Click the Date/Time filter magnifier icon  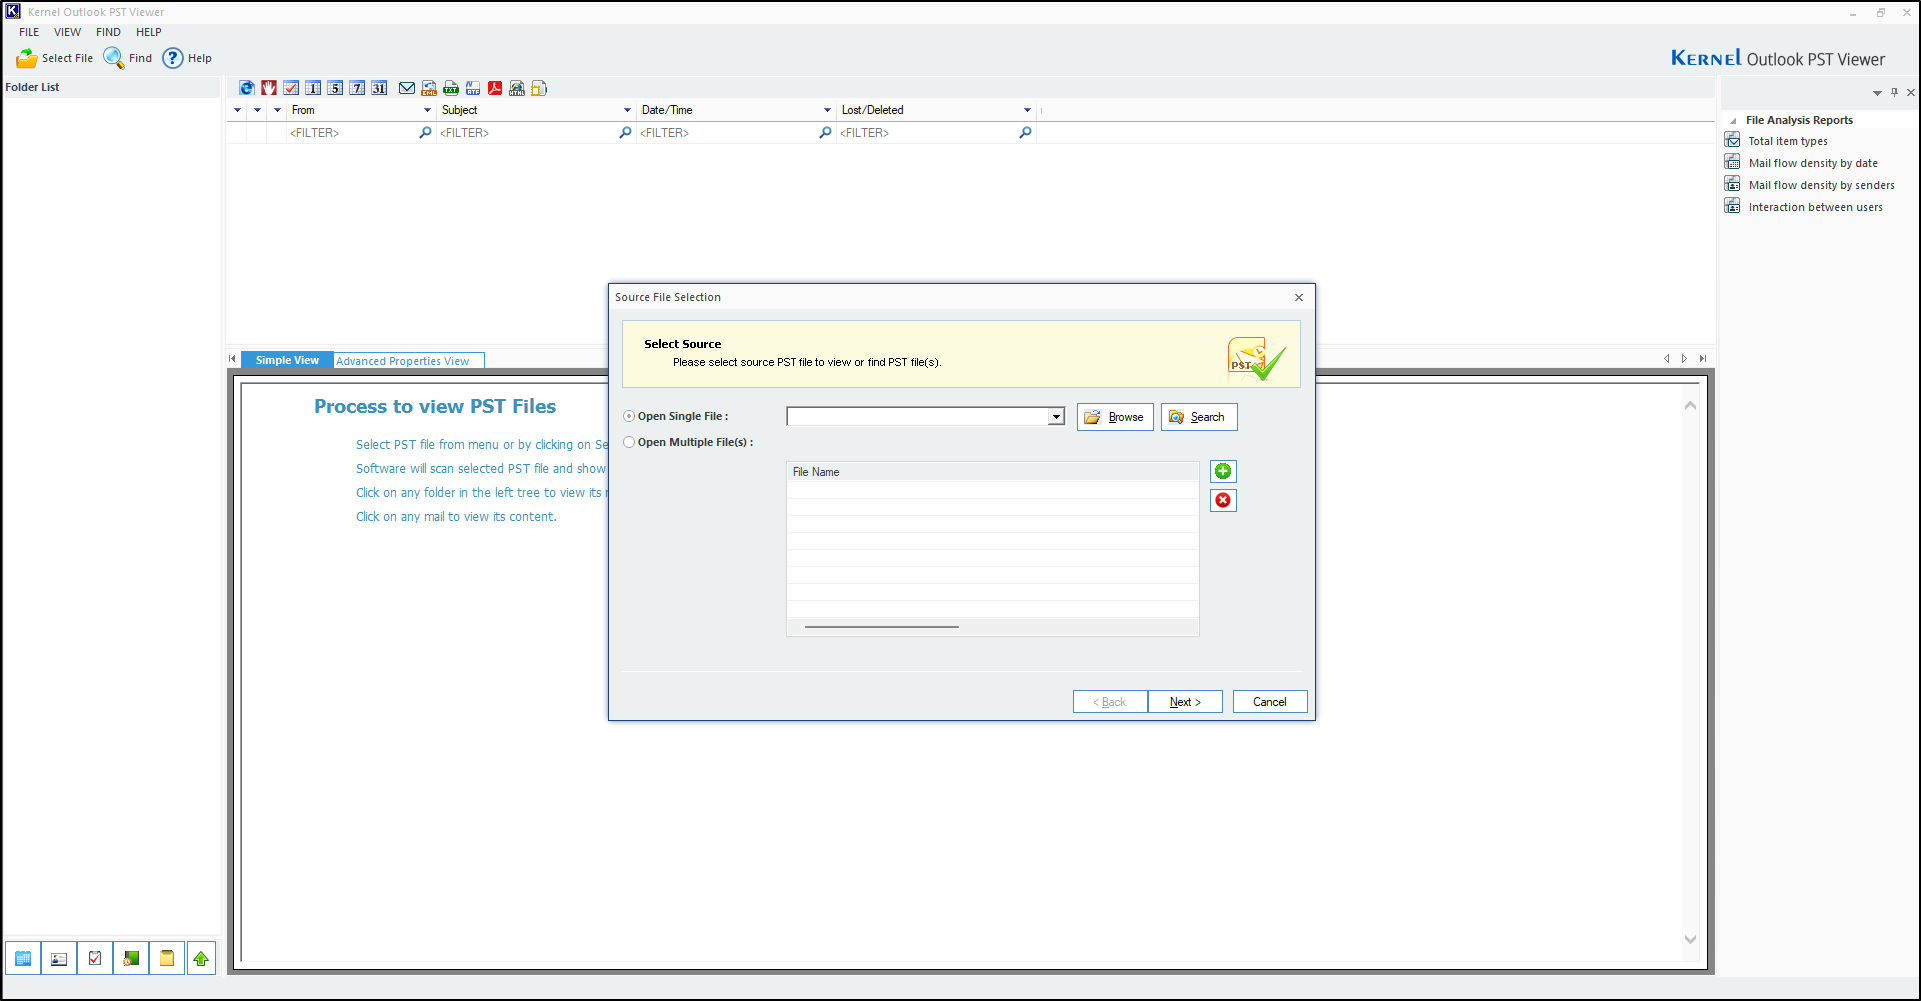pos(825,132)
